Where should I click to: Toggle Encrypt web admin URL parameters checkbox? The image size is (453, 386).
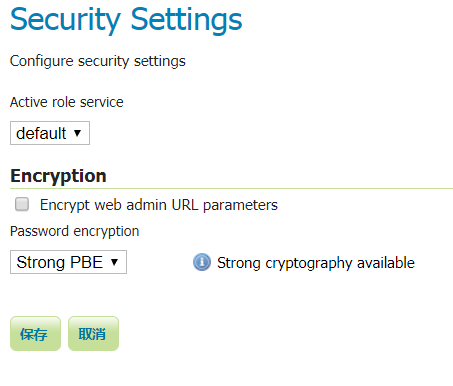coord(22,204)
